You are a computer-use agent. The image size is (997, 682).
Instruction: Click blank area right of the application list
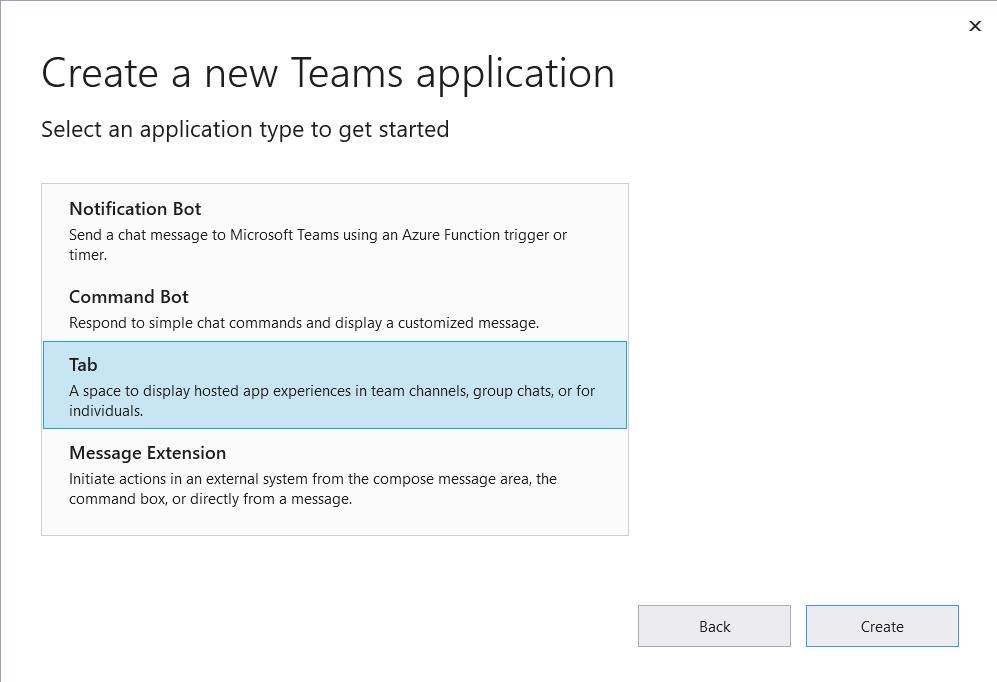tap(810, 360)
